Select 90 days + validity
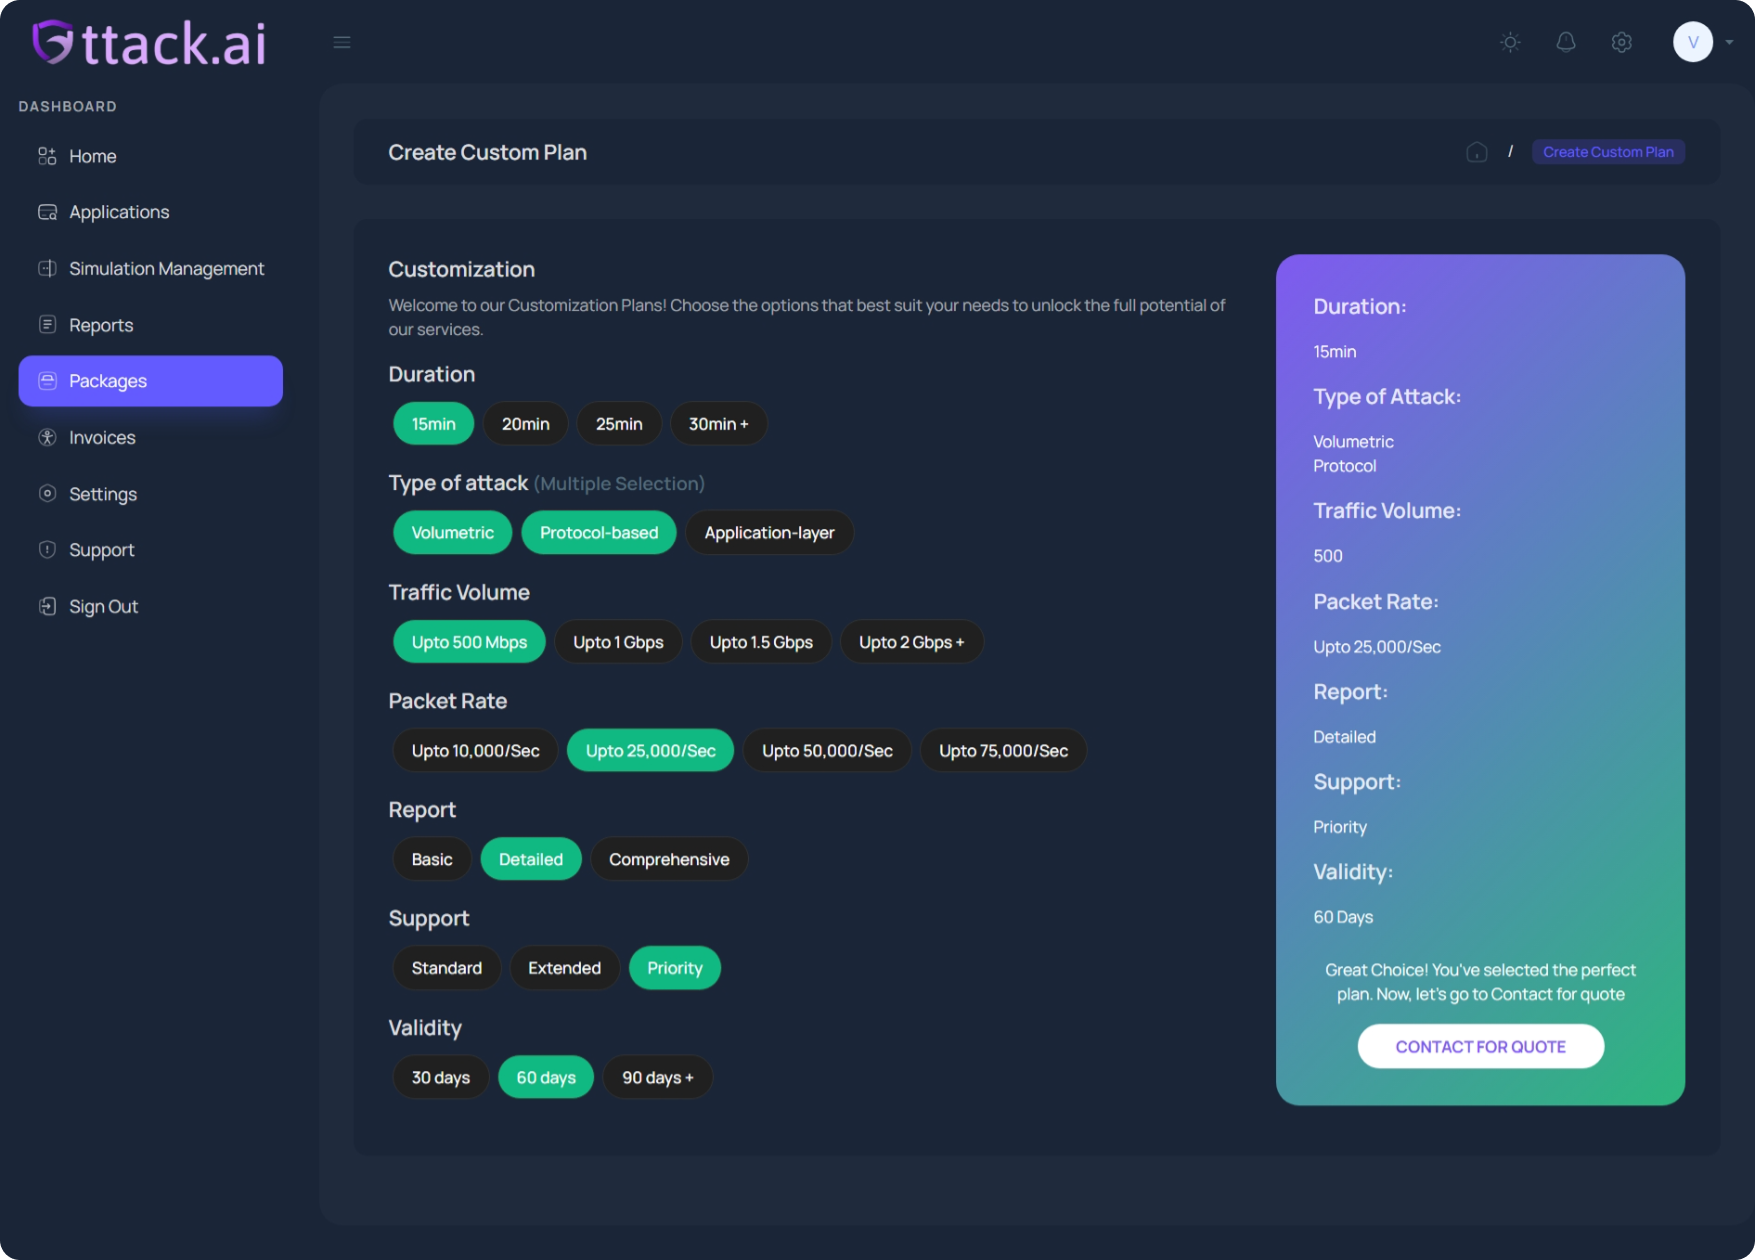1755x1260 pixels. pos(658,1078)
